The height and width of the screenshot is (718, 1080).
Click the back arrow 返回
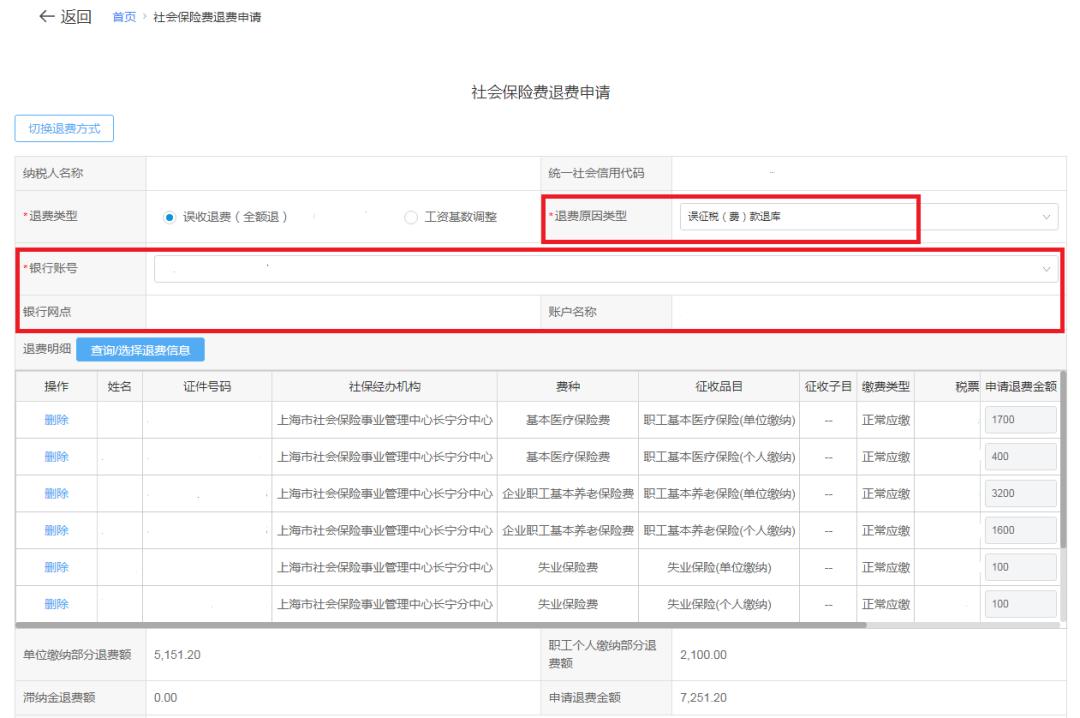tap(64, 18)
